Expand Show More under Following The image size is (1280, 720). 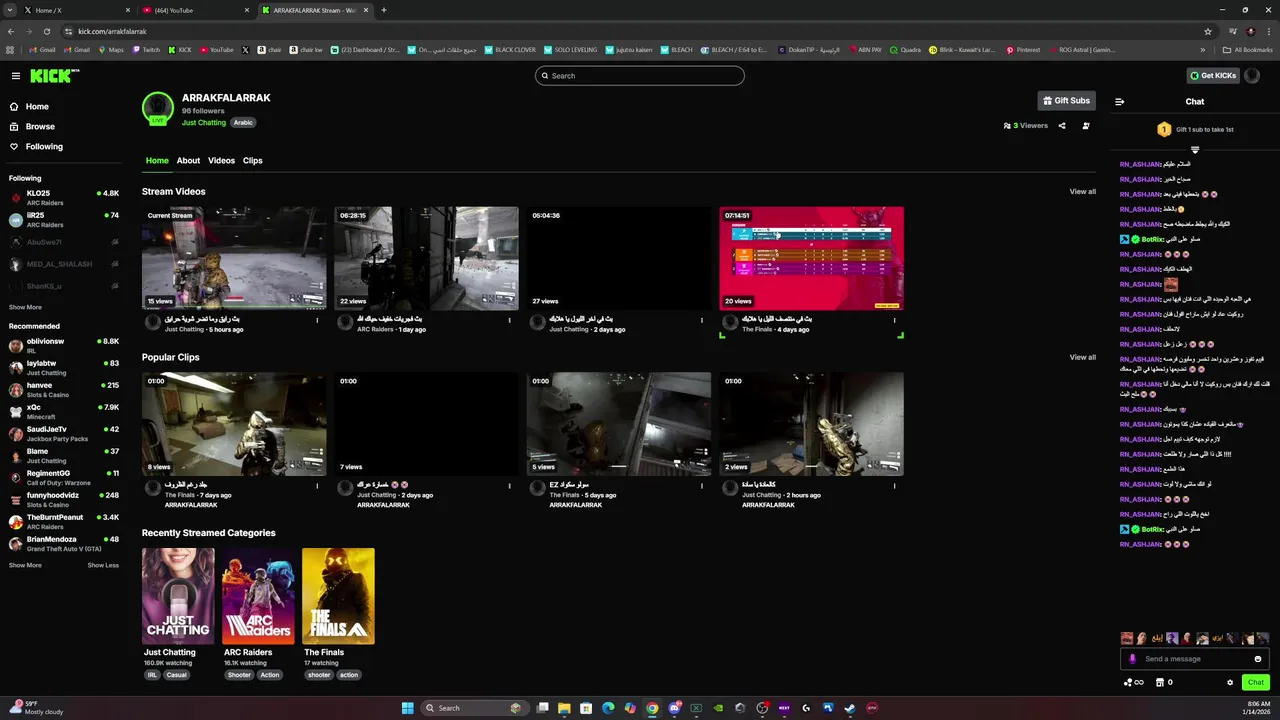coord(25,308)
